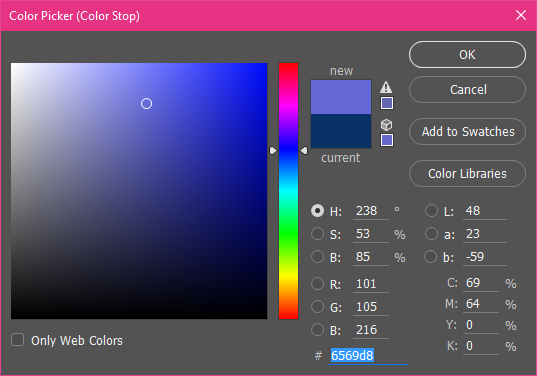Click the H value field showing 238

tap(371, 211)
